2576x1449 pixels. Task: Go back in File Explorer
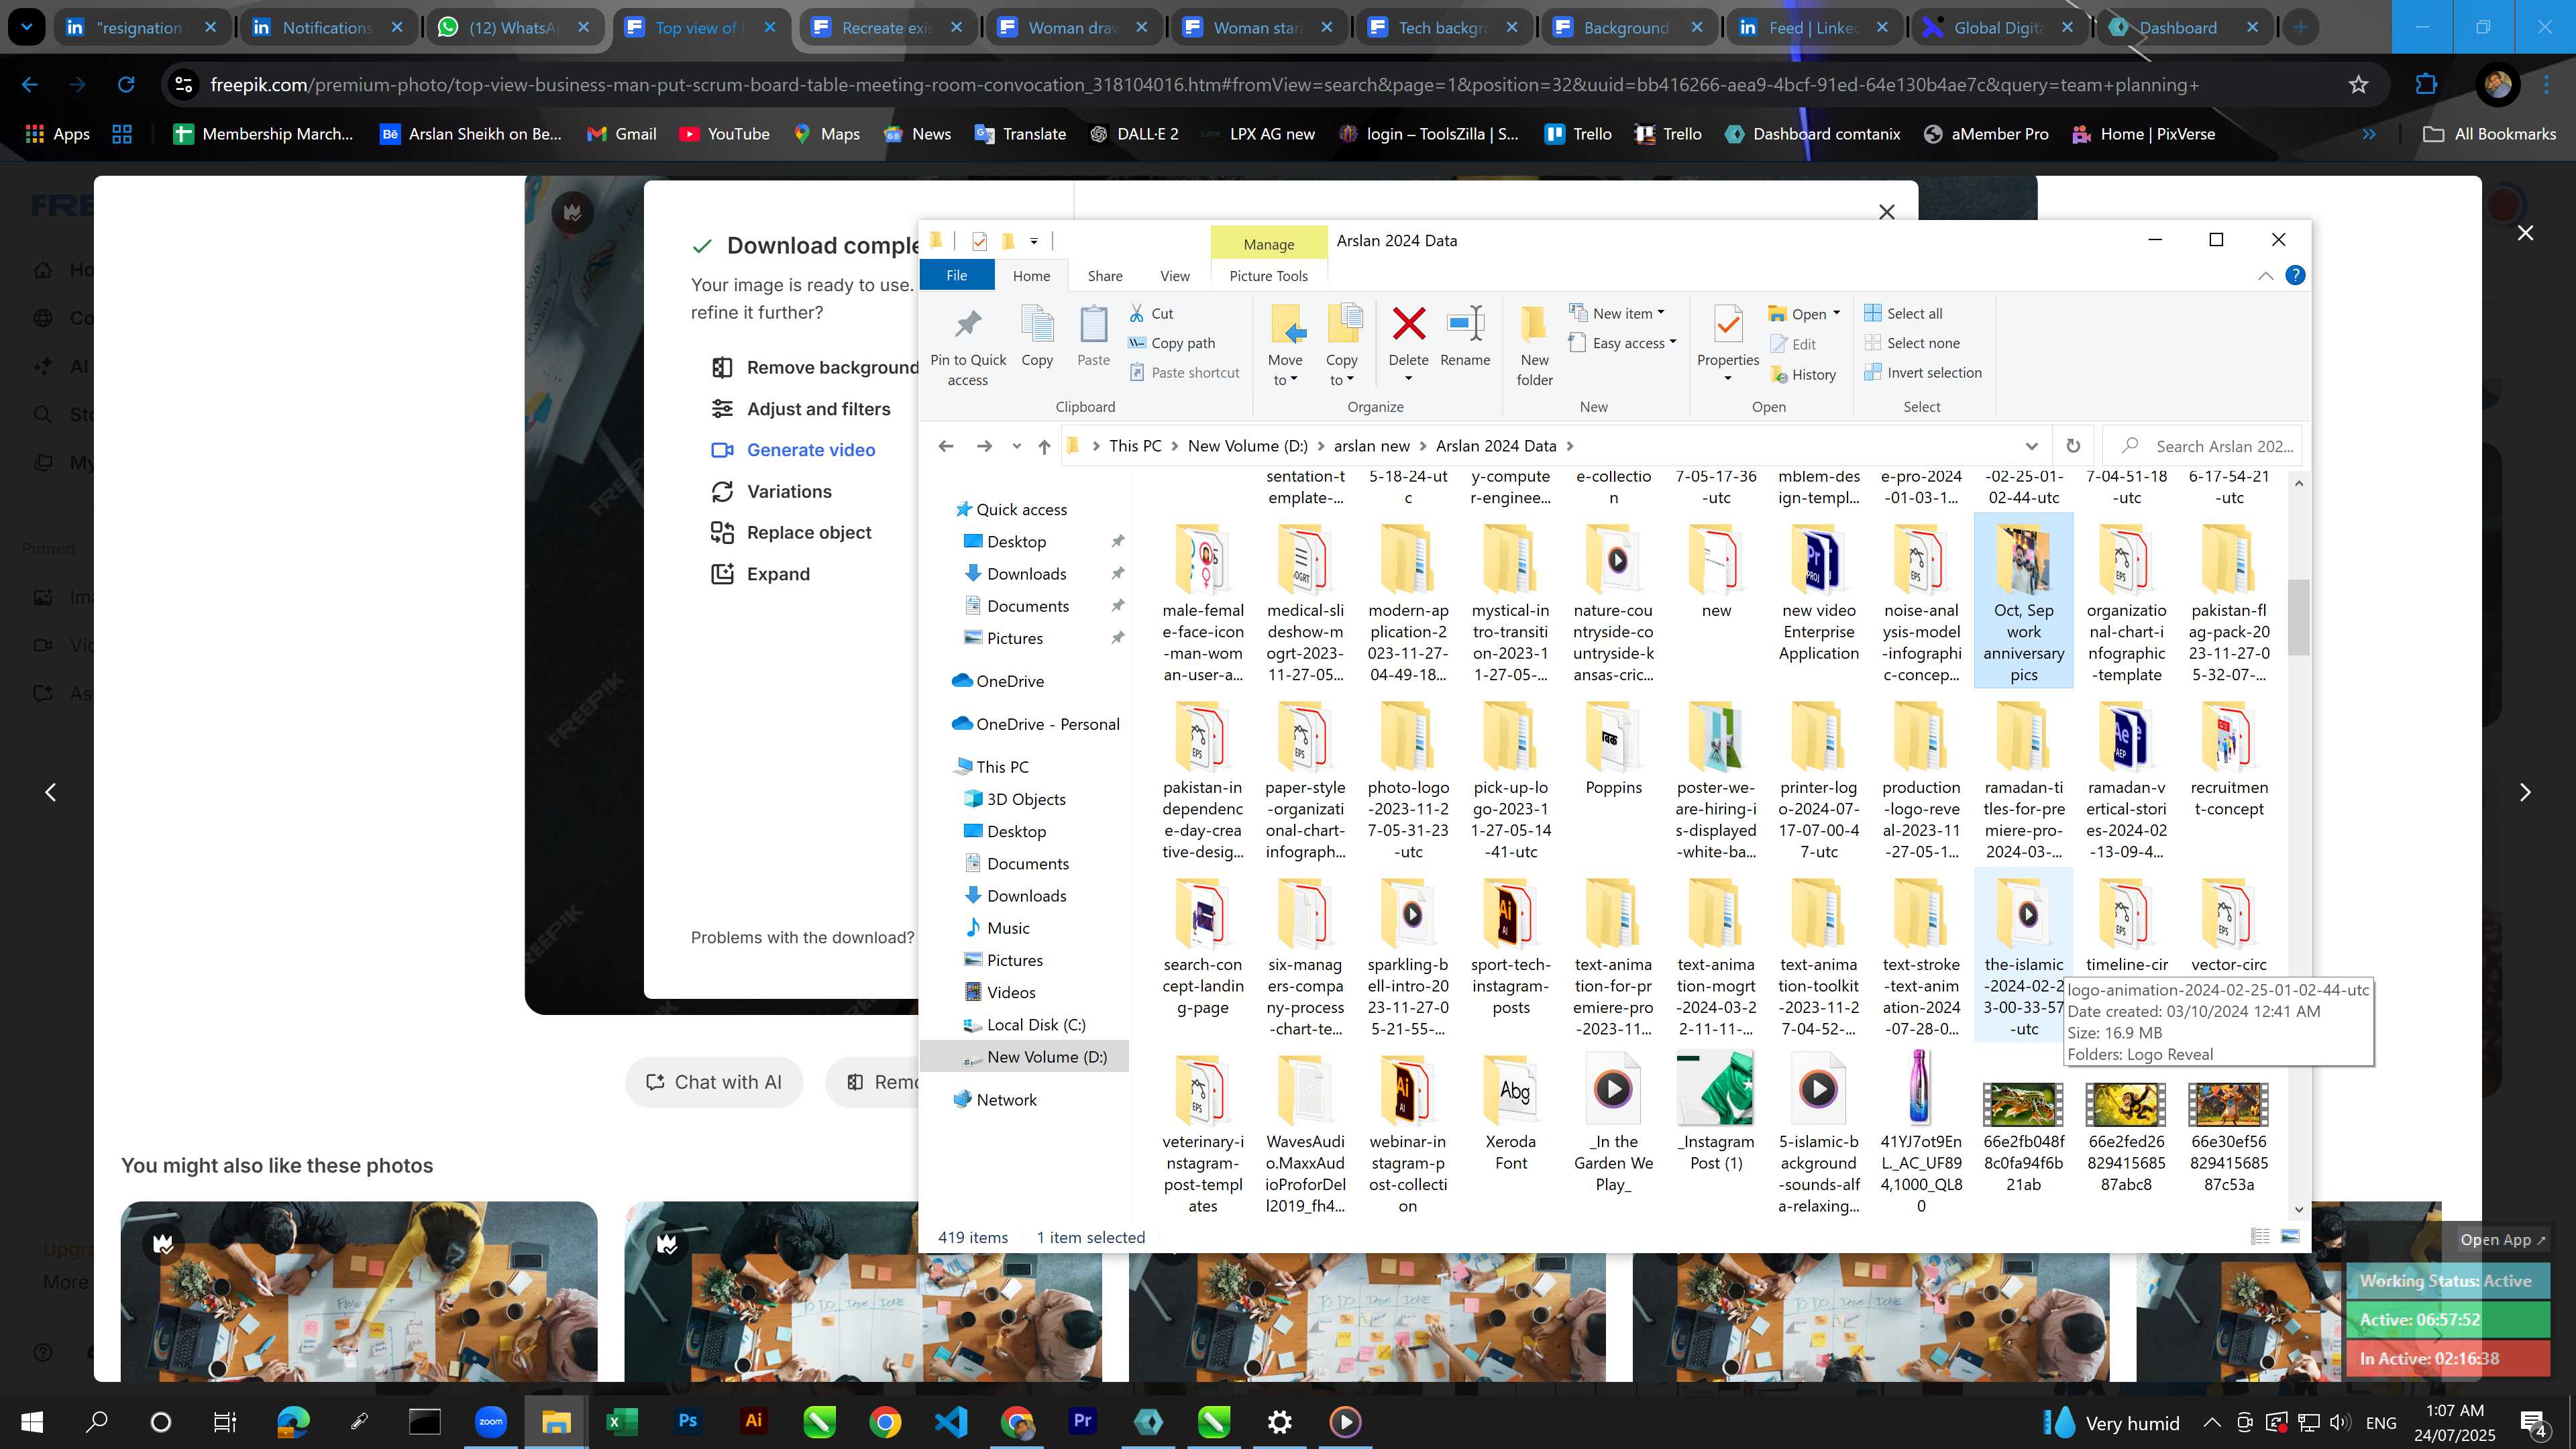(x=945, y=446)
